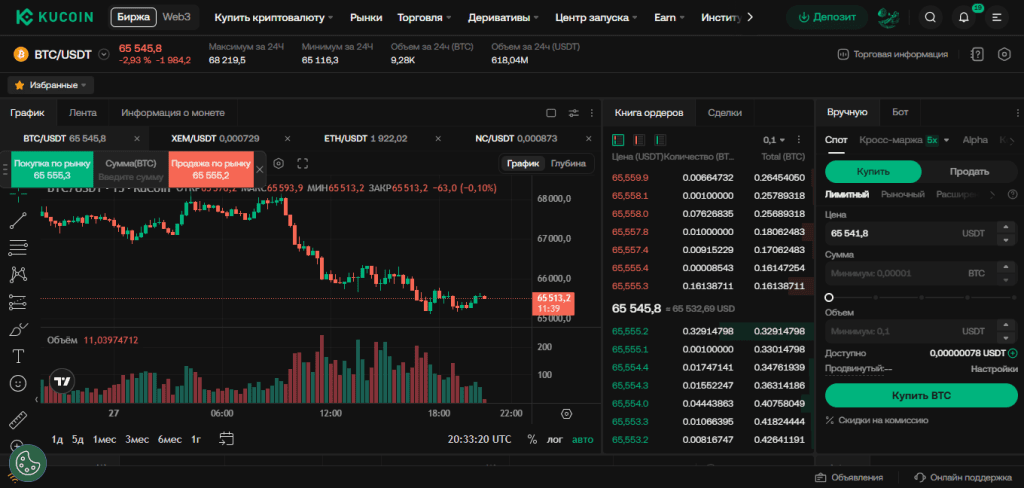Click the KuCoin logo

coord(54,17)
